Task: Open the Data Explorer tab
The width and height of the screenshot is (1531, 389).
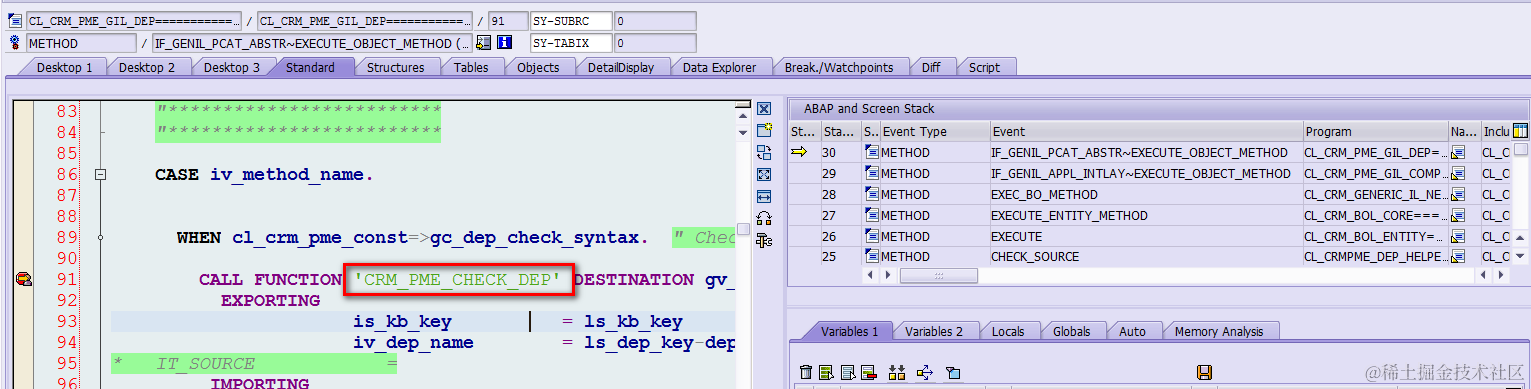Action: pos(720,67)
